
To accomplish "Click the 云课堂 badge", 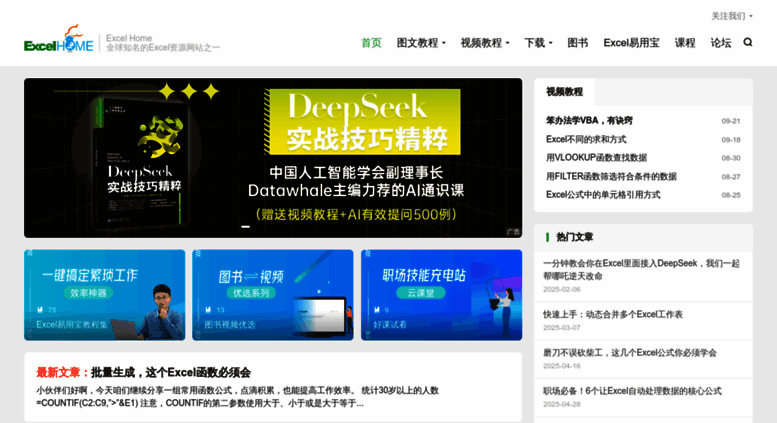I will tap(421, 293).
